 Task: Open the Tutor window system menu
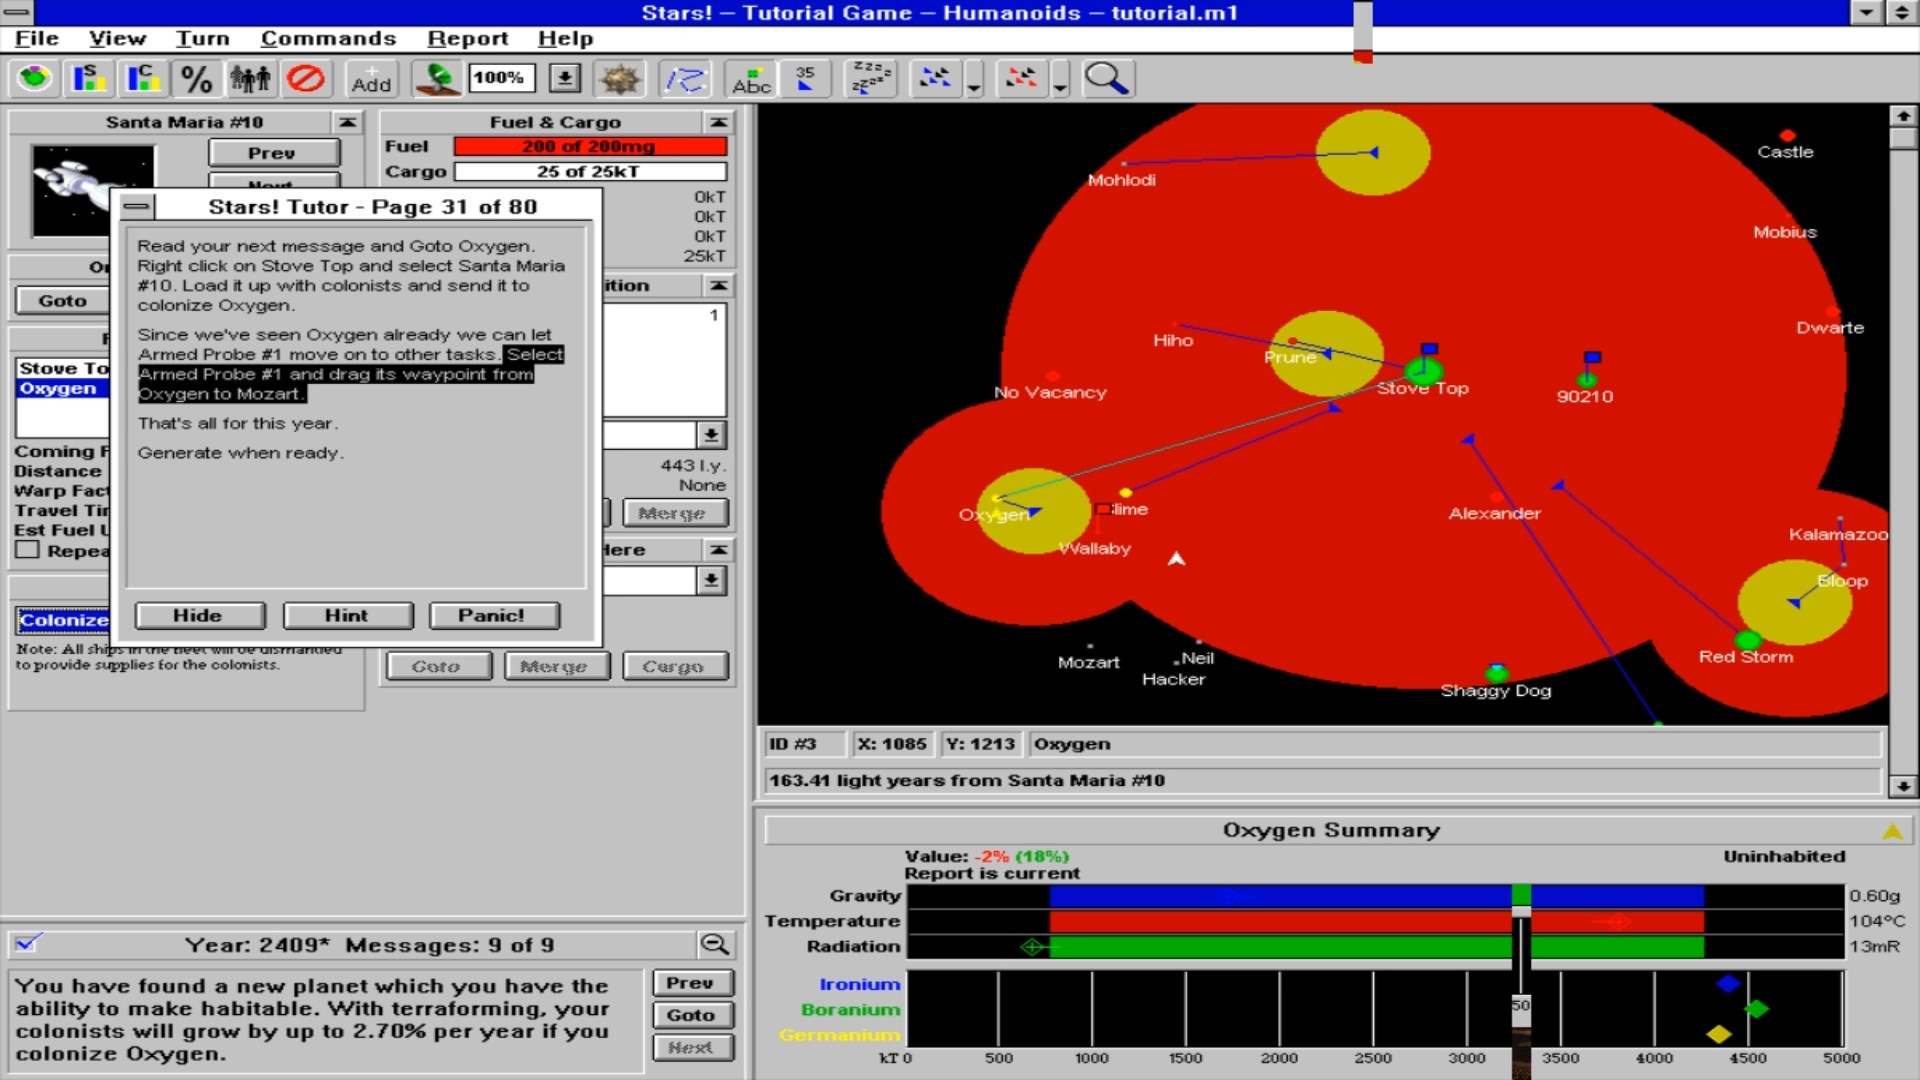(137, 207)
